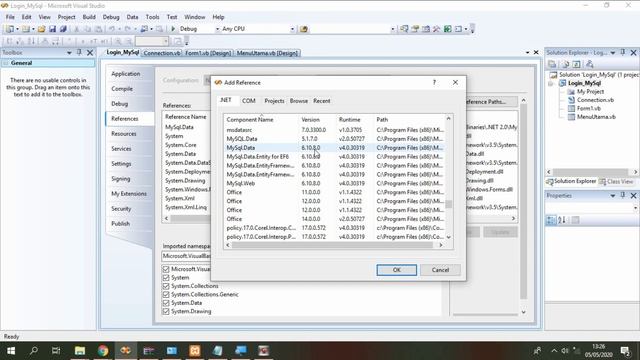The image size is (640, 360).
Task: Click Show All Files in Solution Explorer
Action: (x=565, y=64)
